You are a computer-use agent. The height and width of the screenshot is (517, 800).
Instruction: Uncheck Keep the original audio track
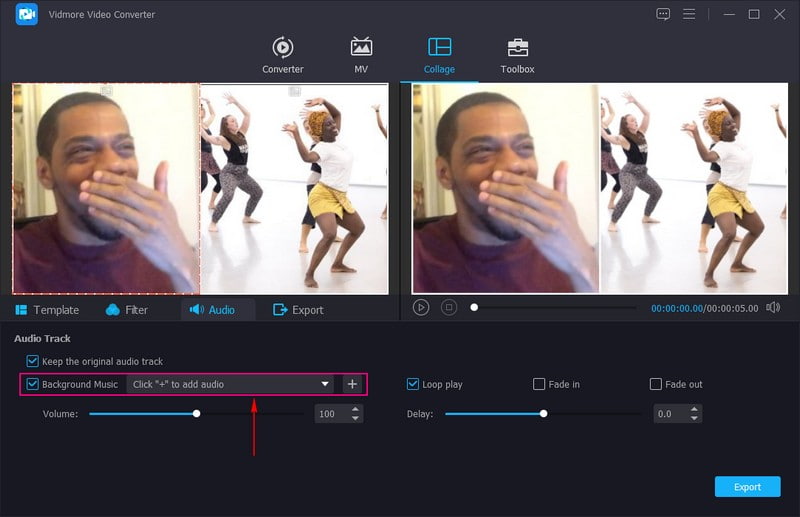pos(33,361)
